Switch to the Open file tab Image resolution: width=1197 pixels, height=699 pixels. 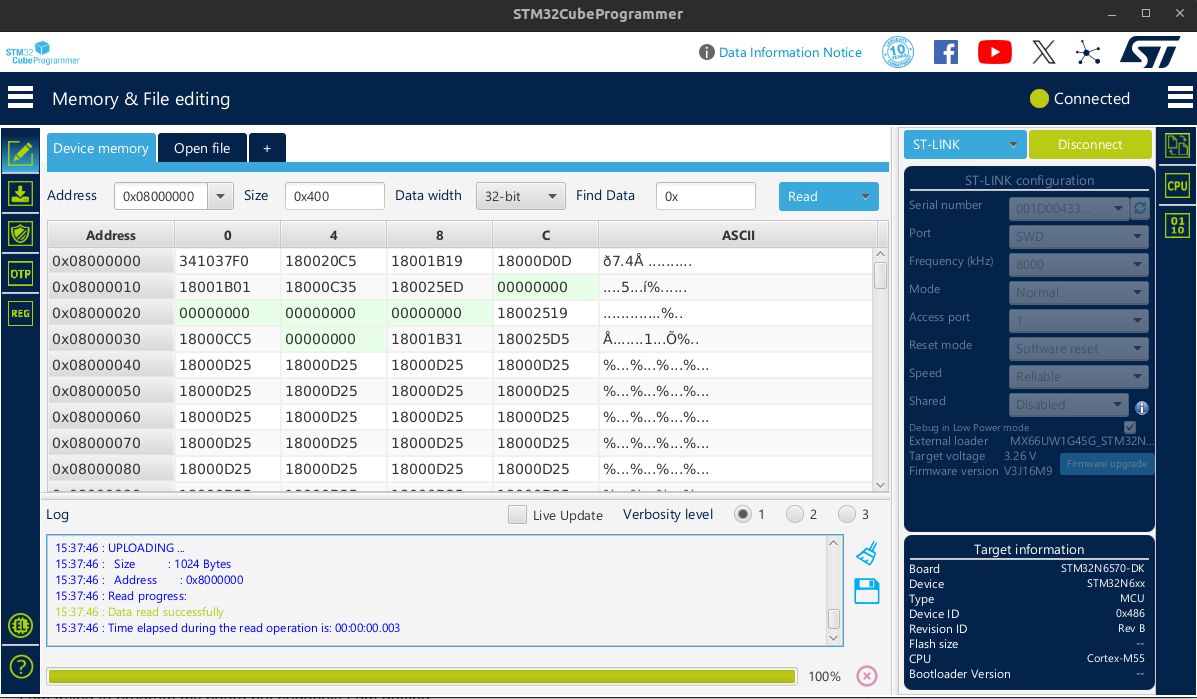[x=201, y=146]
